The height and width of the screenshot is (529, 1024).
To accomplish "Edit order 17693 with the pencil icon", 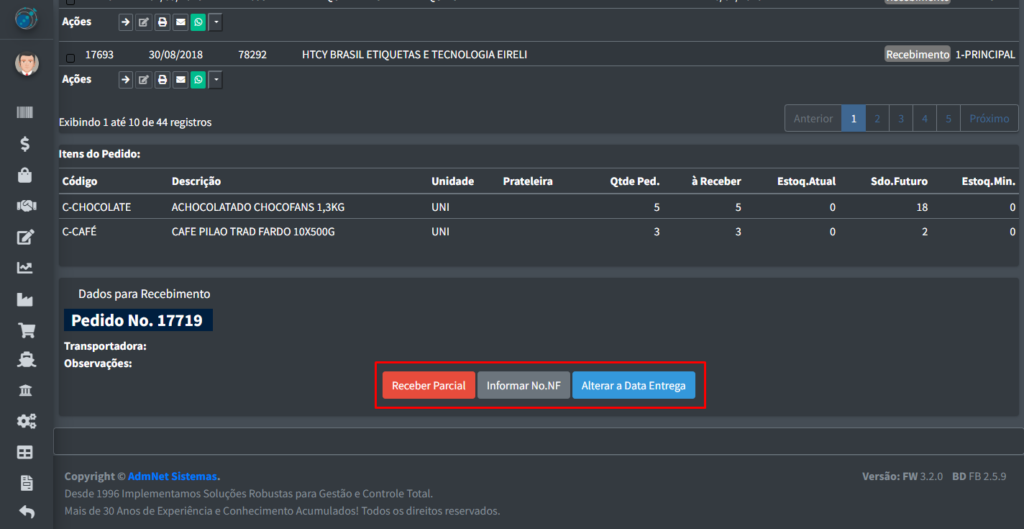I will [144, 80].
